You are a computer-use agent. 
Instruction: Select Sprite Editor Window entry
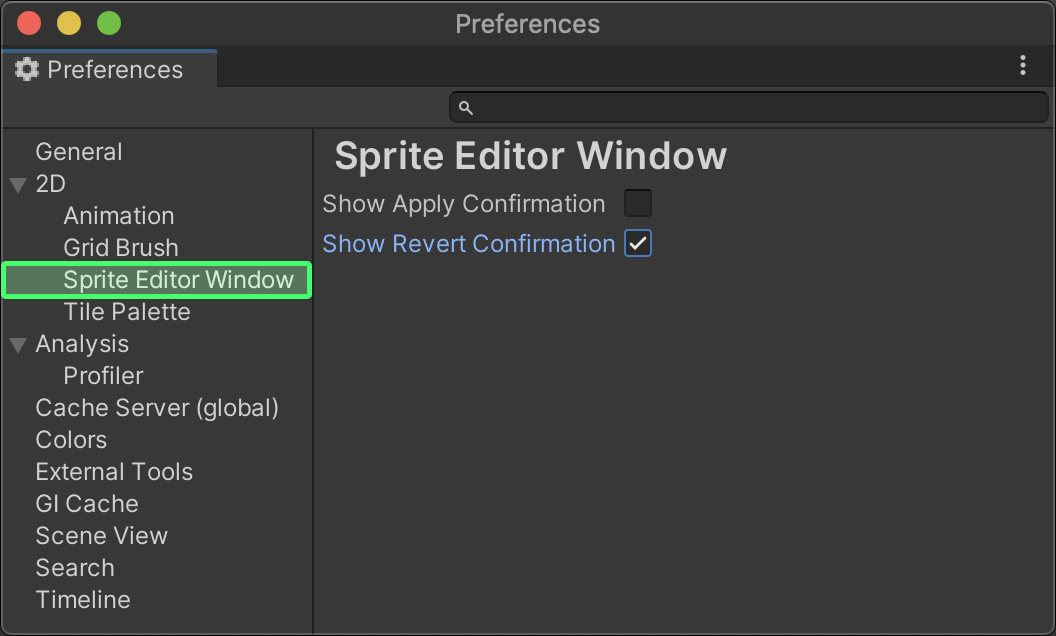pos(178,280)
